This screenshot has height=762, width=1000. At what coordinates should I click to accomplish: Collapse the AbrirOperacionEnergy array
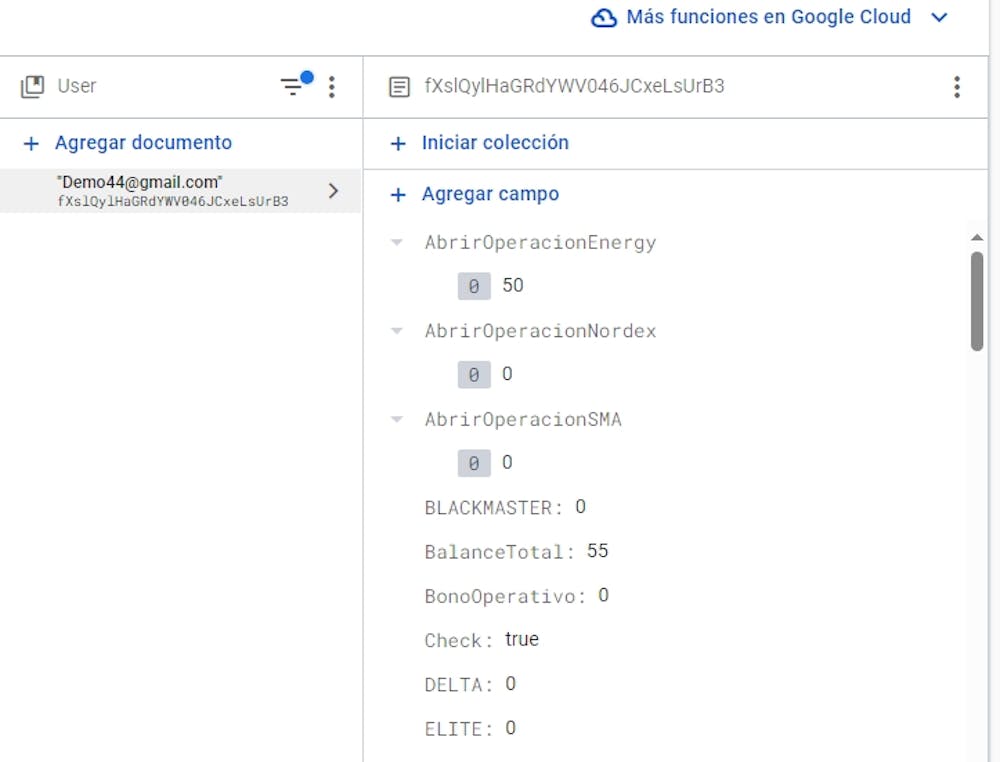point(398,243)
